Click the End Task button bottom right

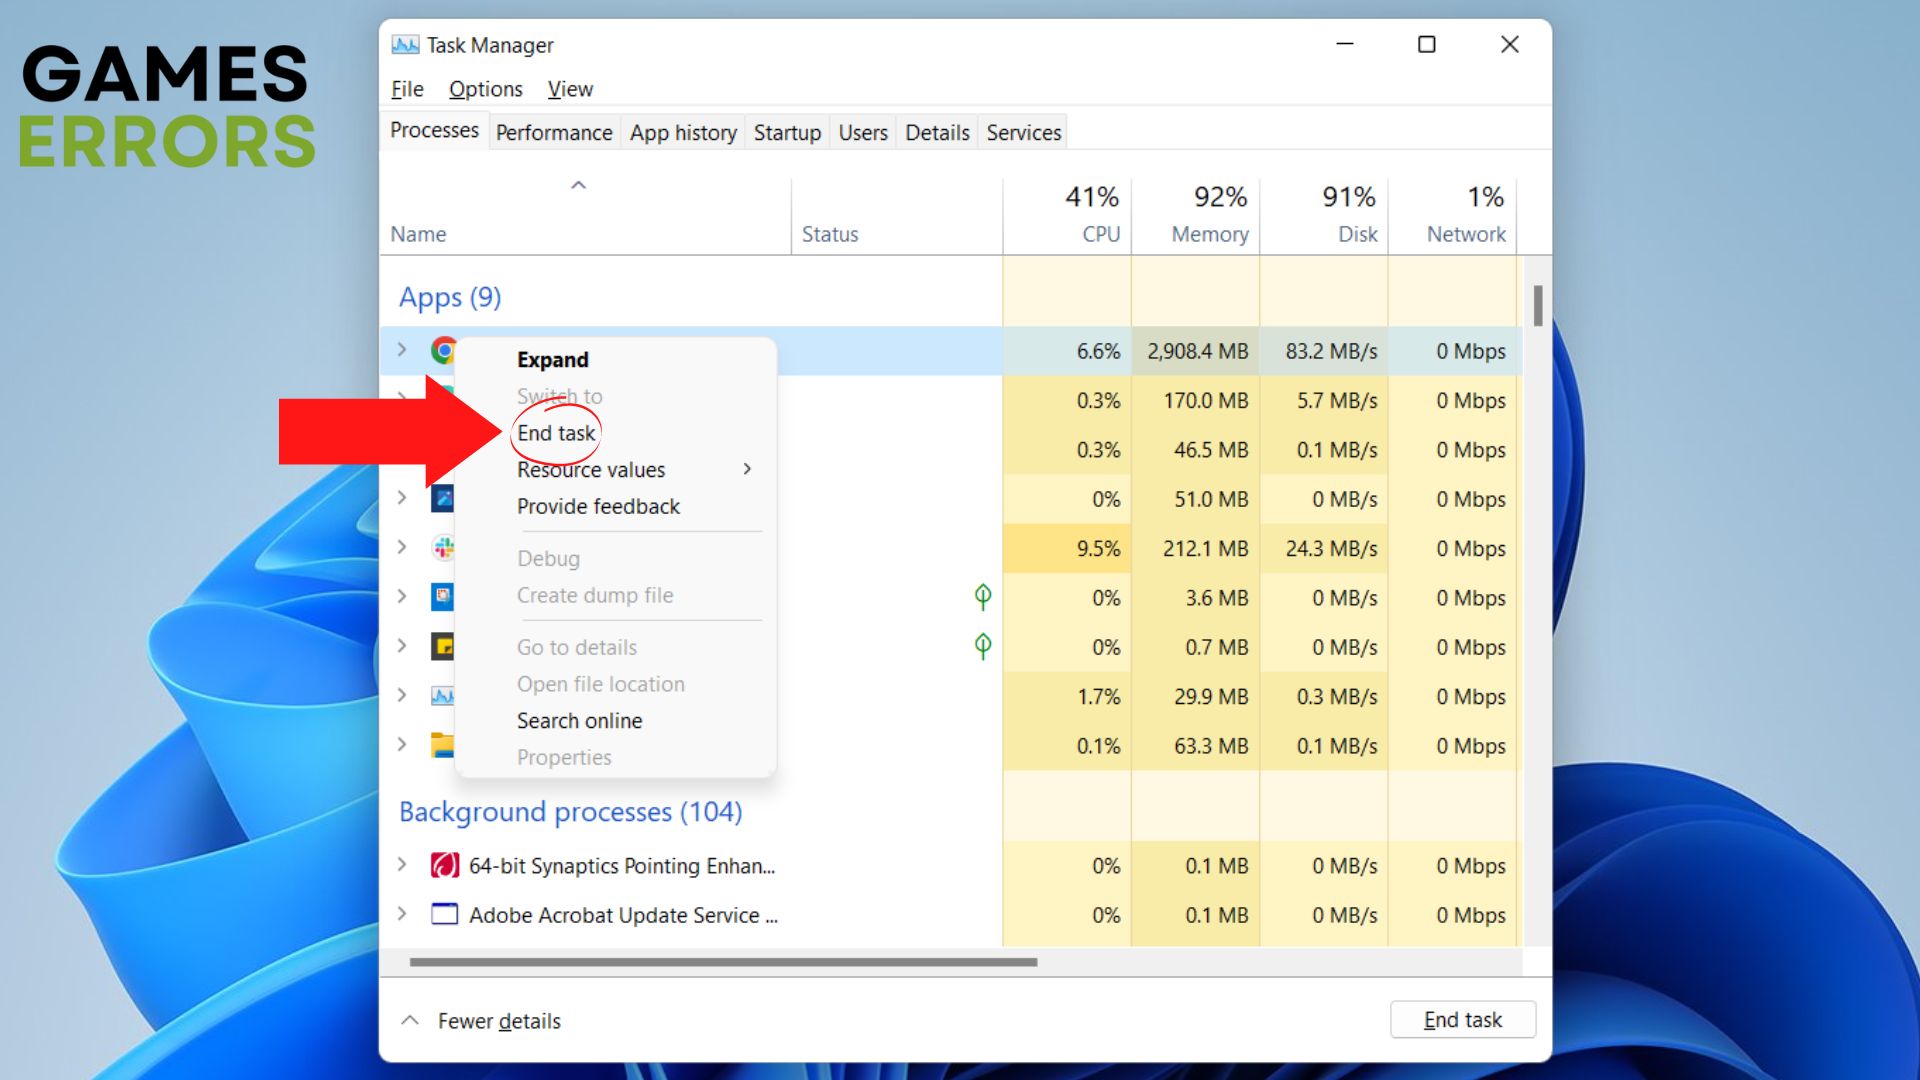click(1462, 1019)
